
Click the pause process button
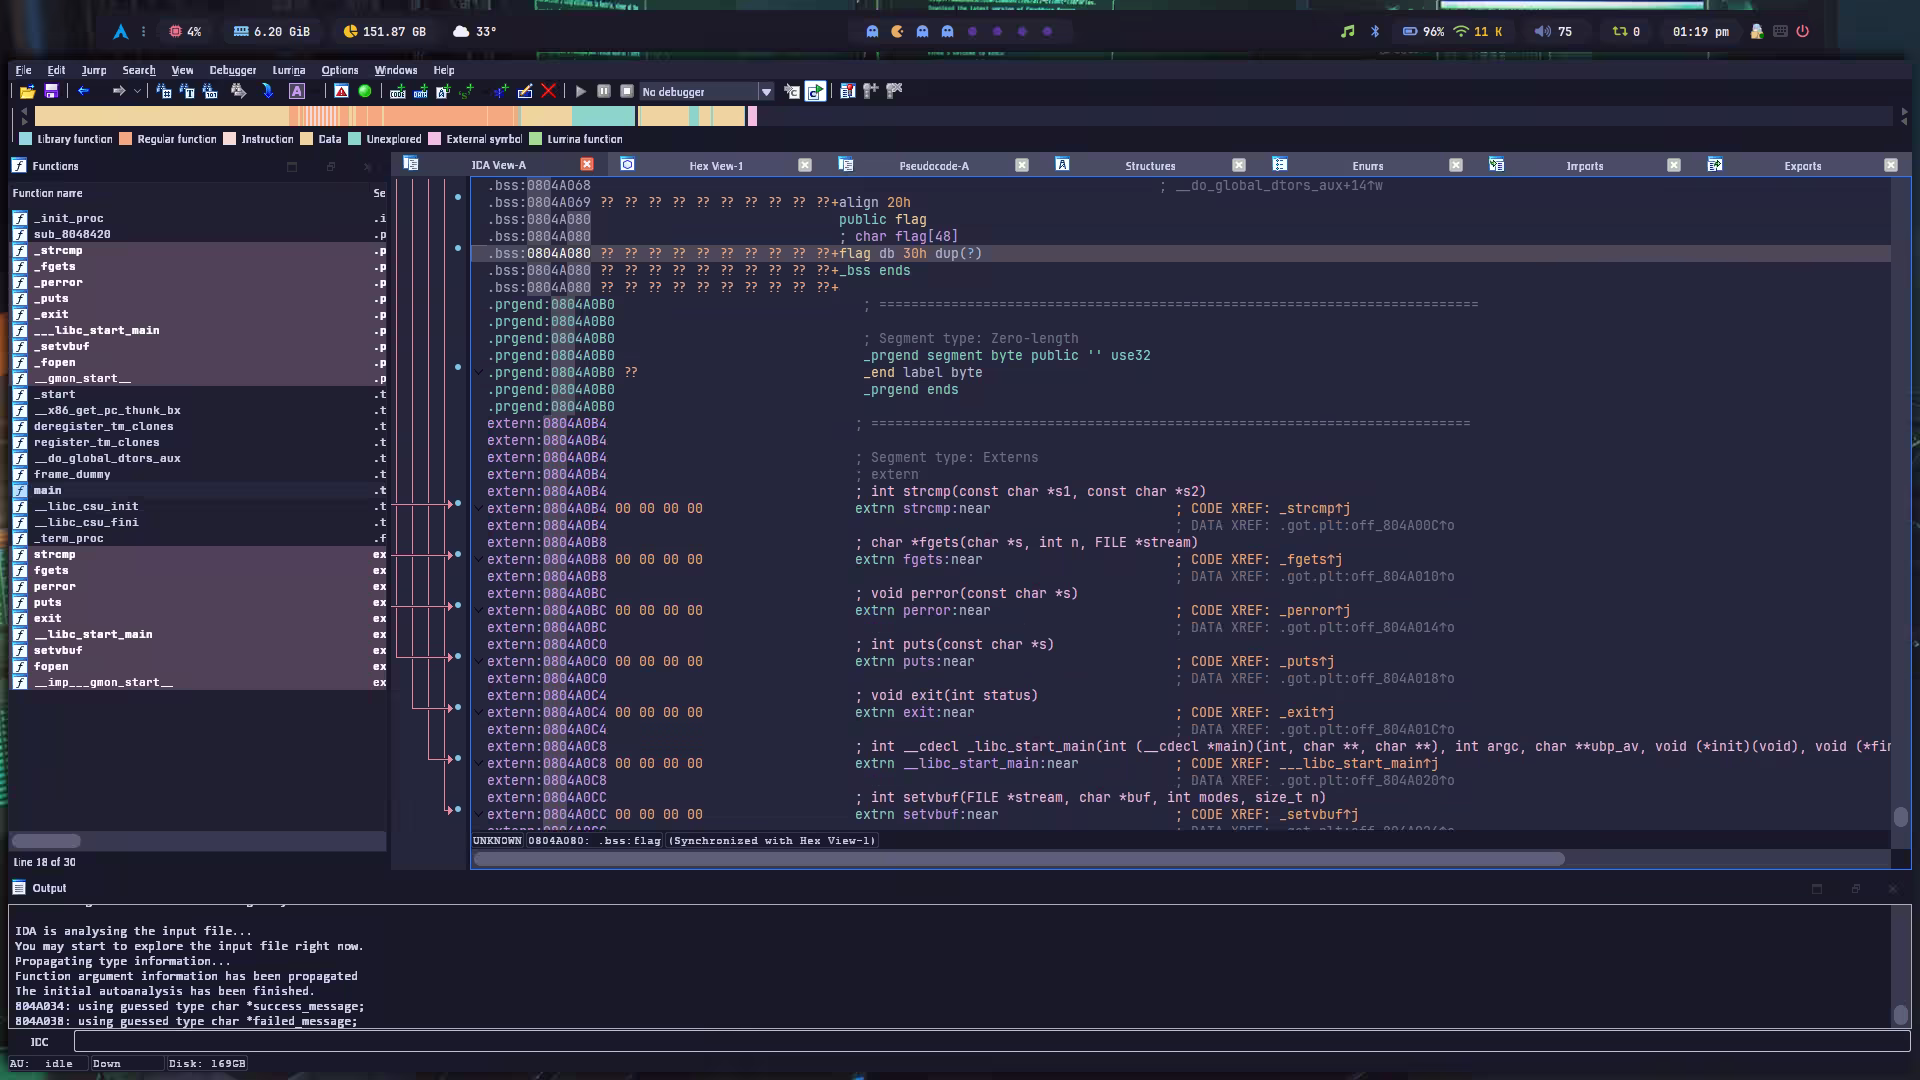(x=604, y=91)
